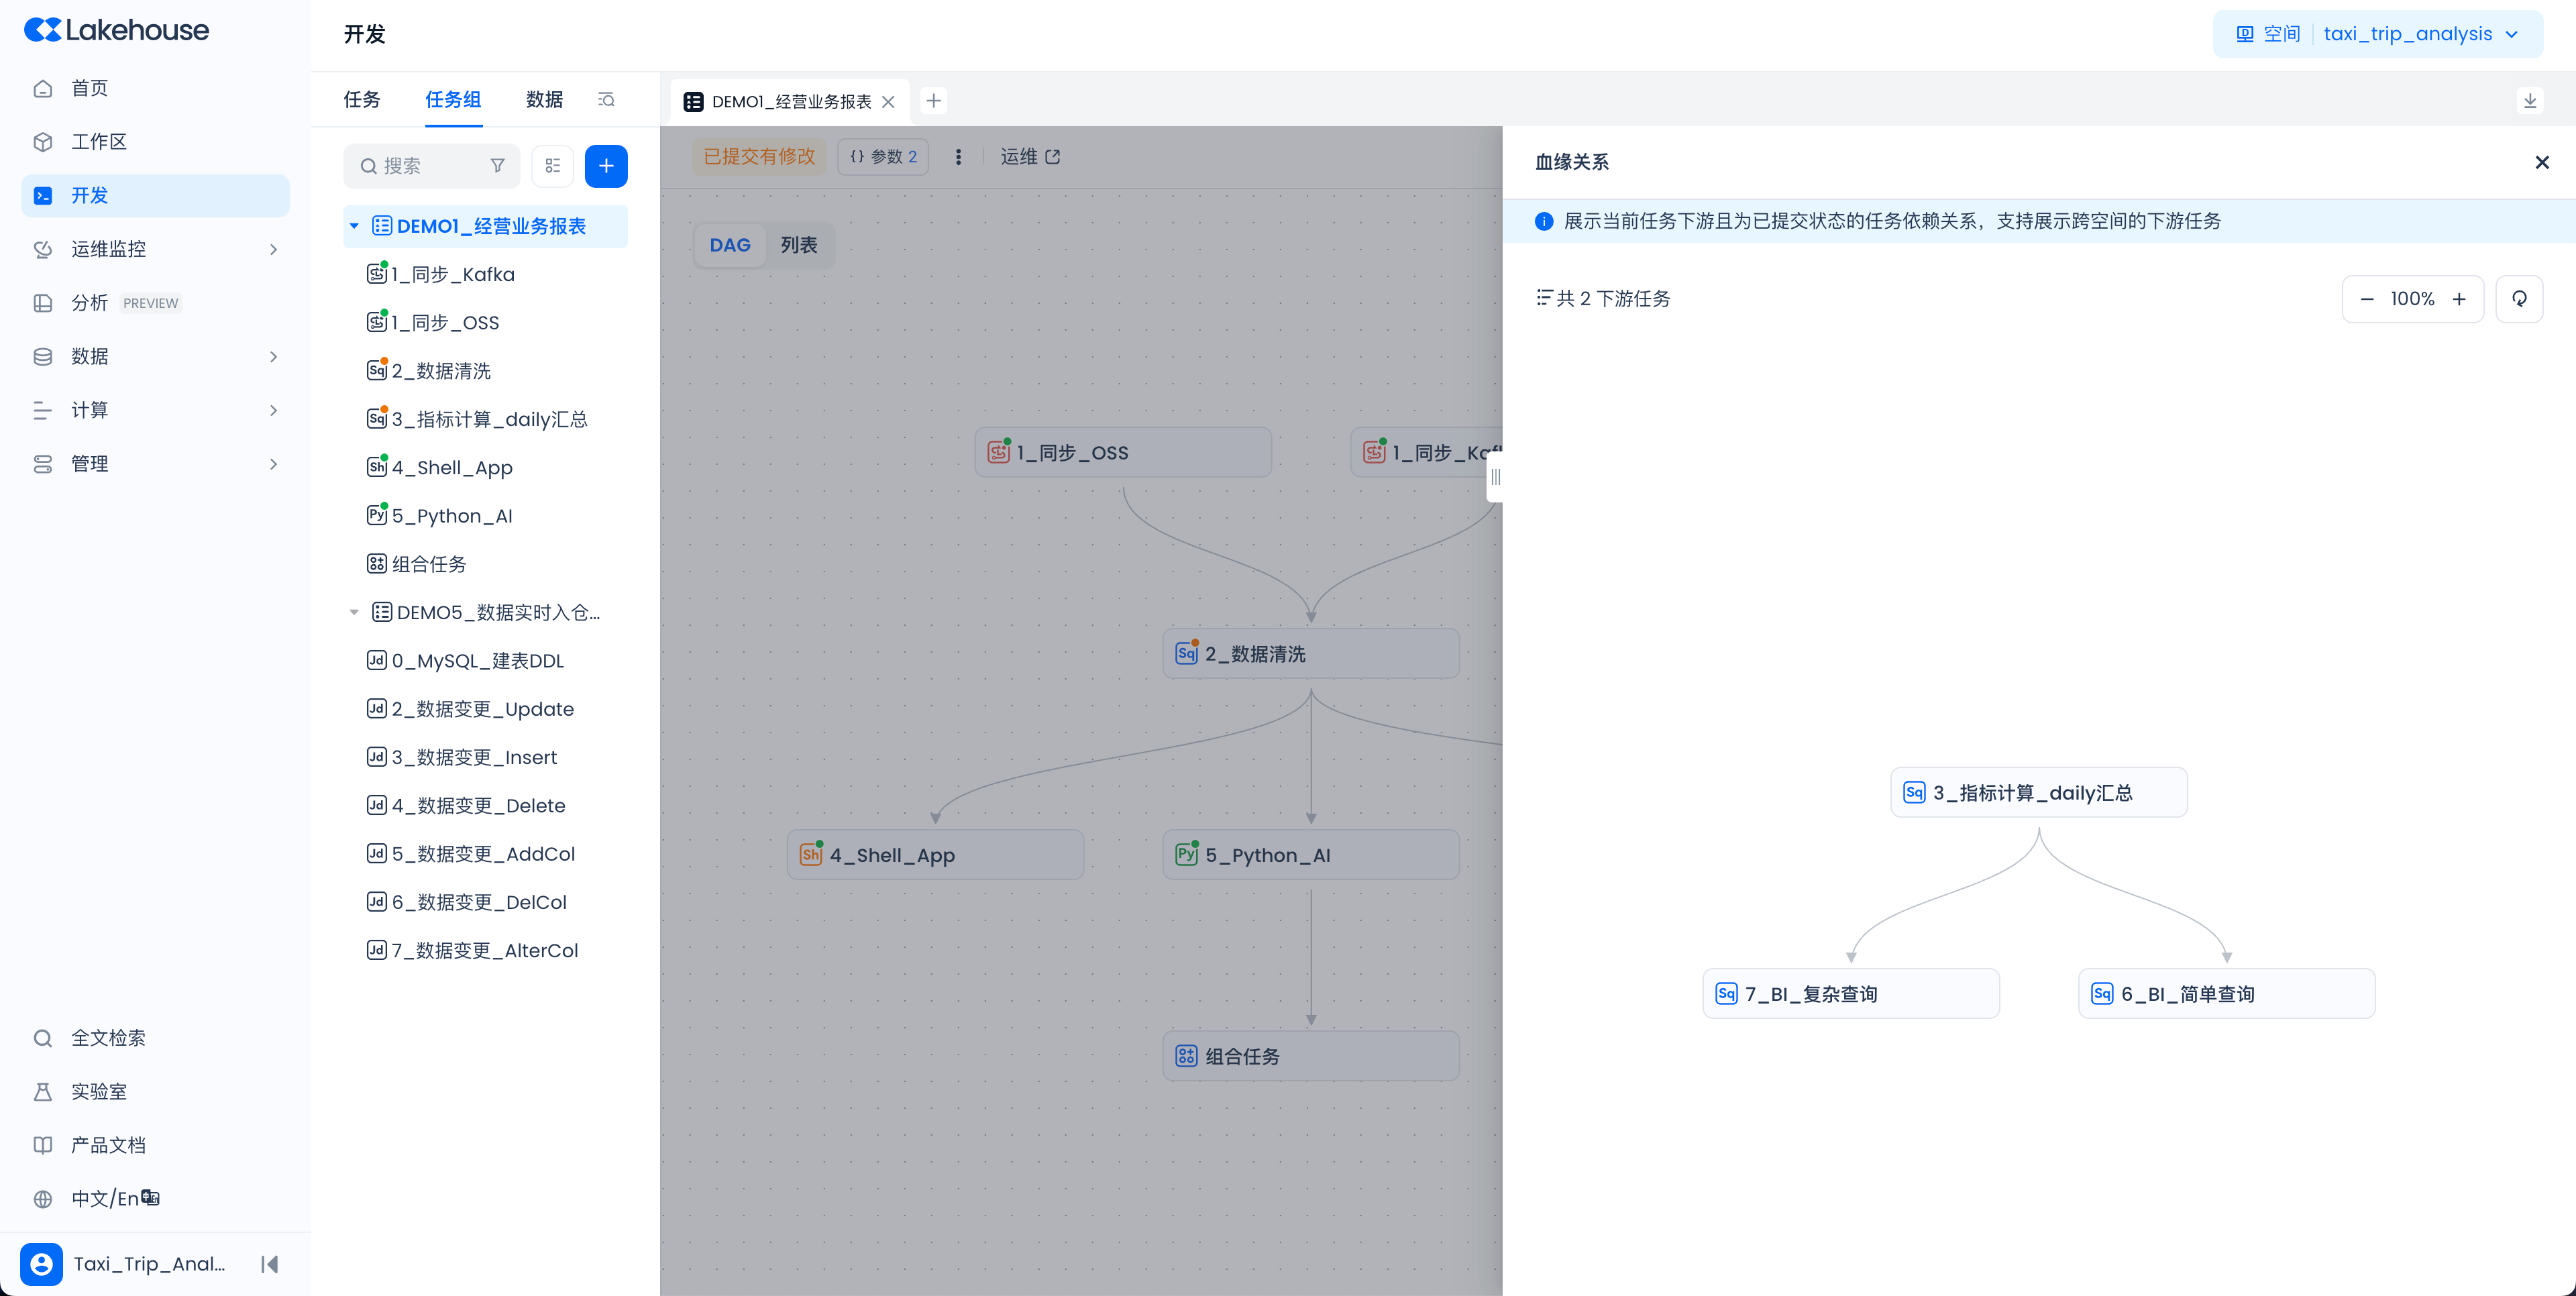Click the download icon at top right
Screen dimensions: 2576x1296
(2529, 101)
